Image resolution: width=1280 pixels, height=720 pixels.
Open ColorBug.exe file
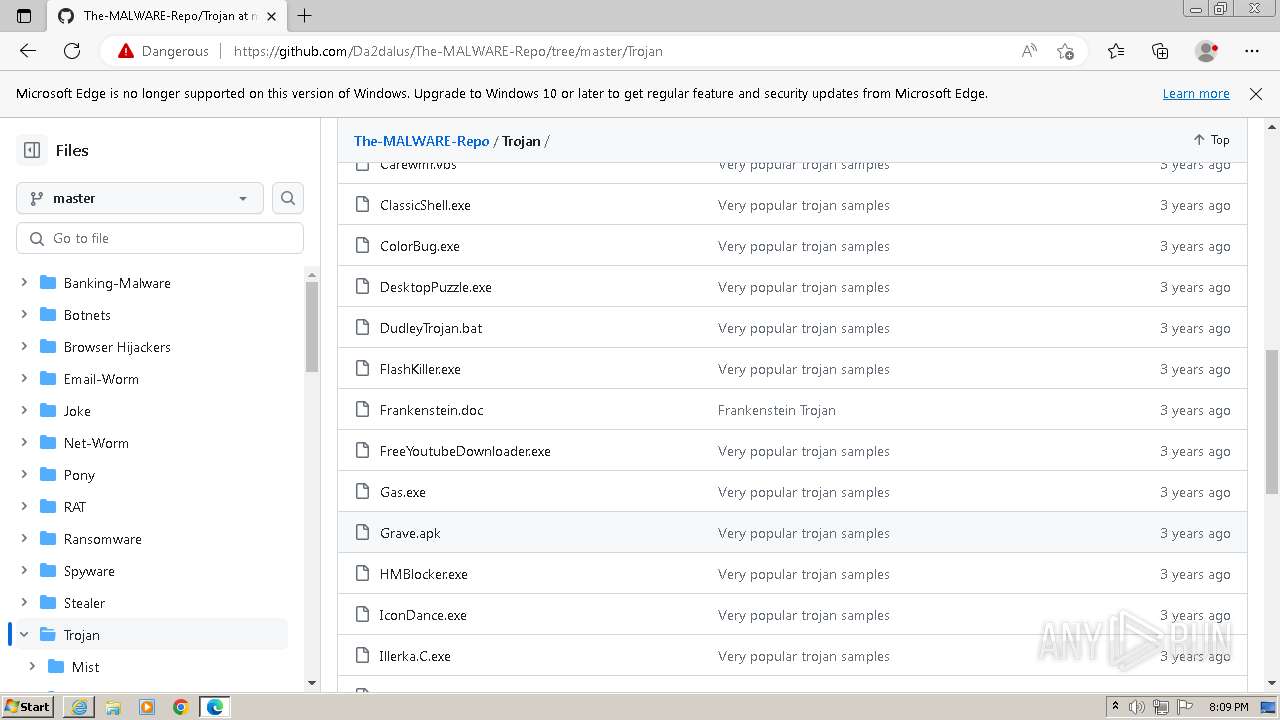[420, 246]
